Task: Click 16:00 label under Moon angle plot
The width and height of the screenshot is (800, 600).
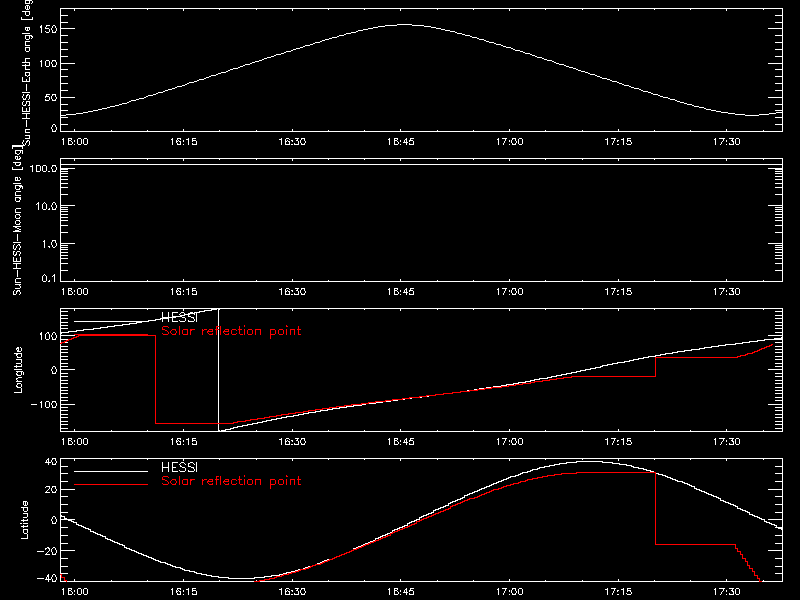Action: [74, 292]
